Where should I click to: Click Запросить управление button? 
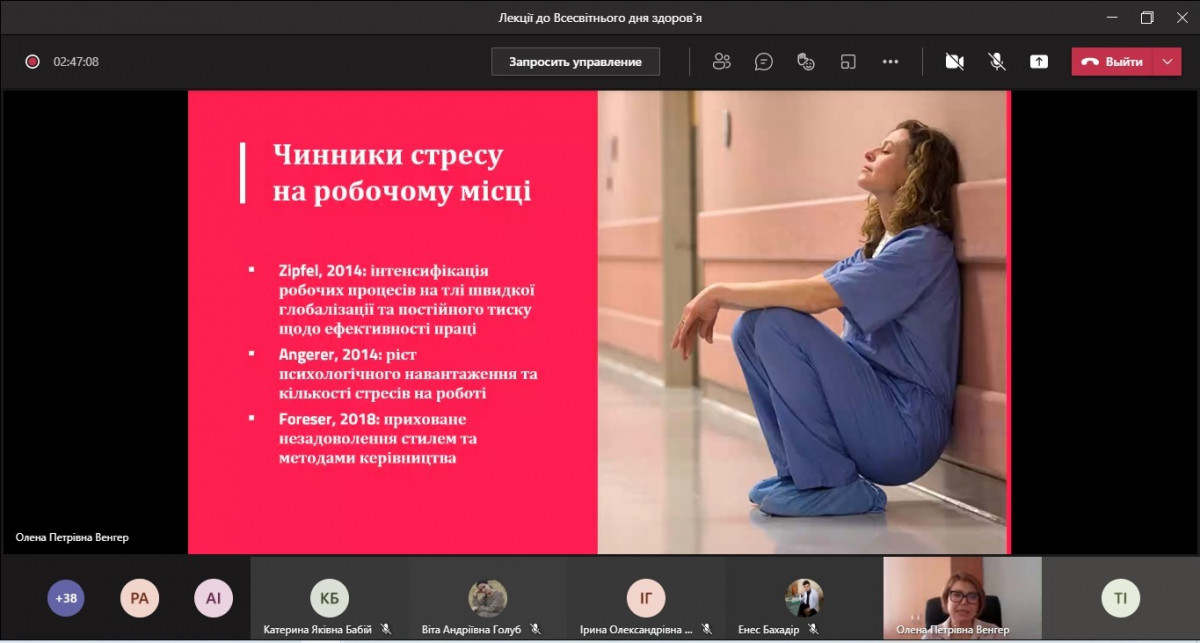point(575,62)
